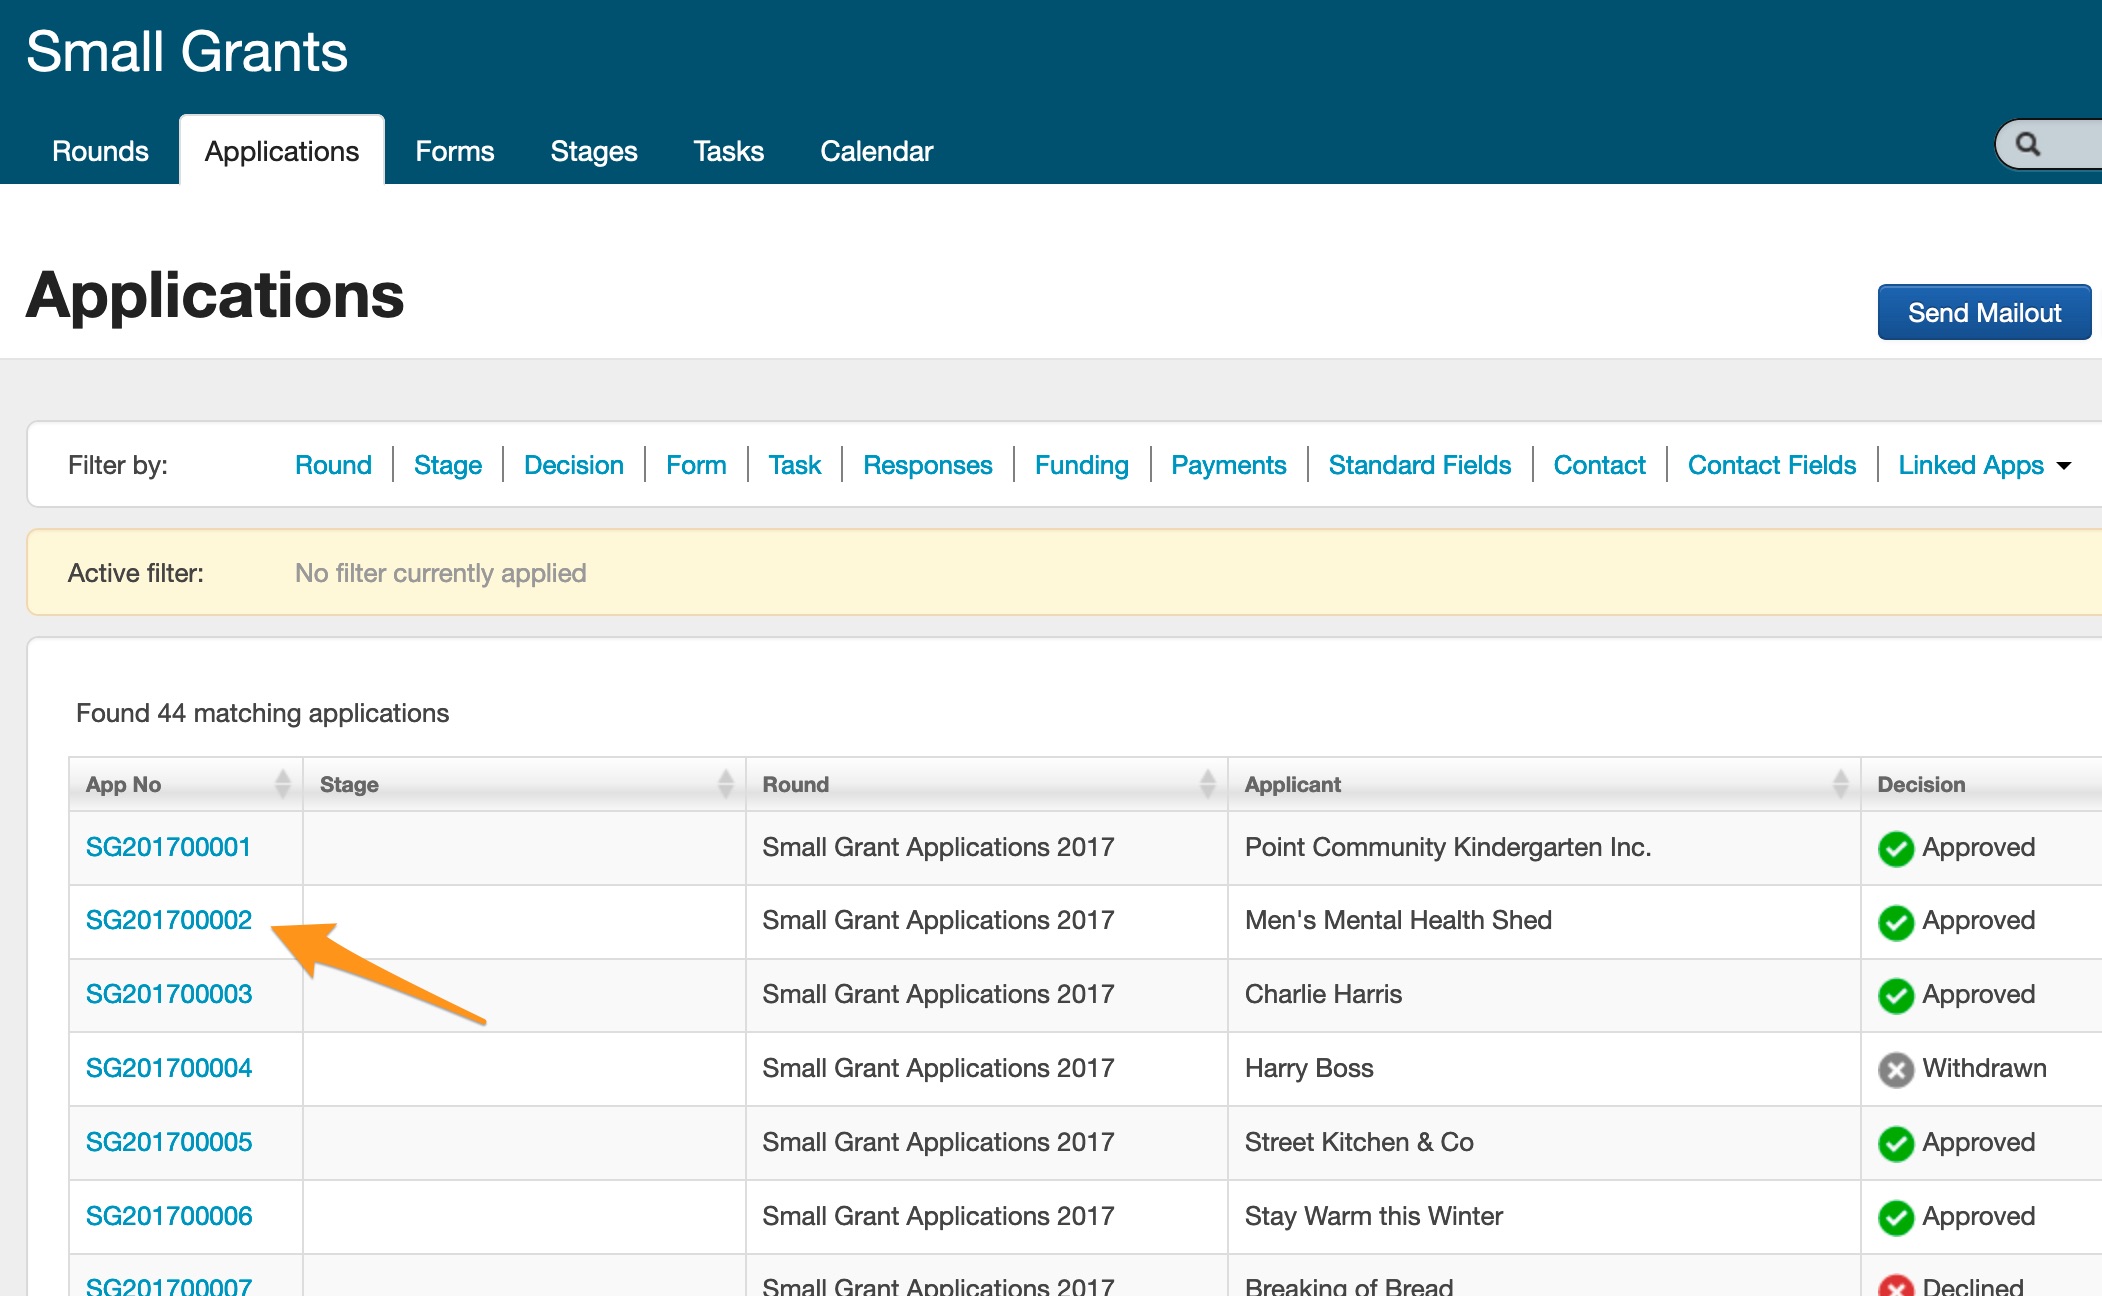Screen dimensions: 2102x1296
Task: Open application SG201700002 link
Action: click(169, 920)
